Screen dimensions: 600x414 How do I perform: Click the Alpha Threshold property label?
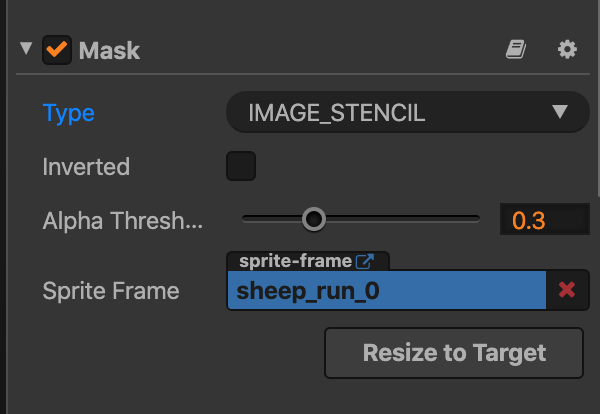tap(122, 221)
